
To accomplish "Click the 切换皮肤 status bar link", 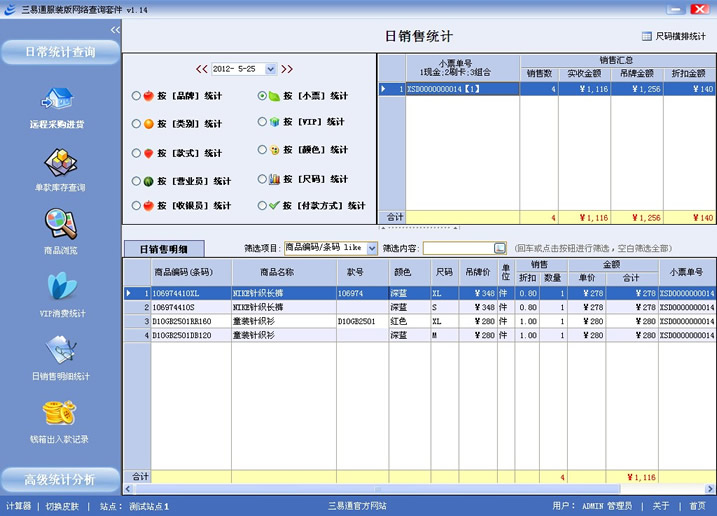I will pyautogui.click(x=62, y=506).
